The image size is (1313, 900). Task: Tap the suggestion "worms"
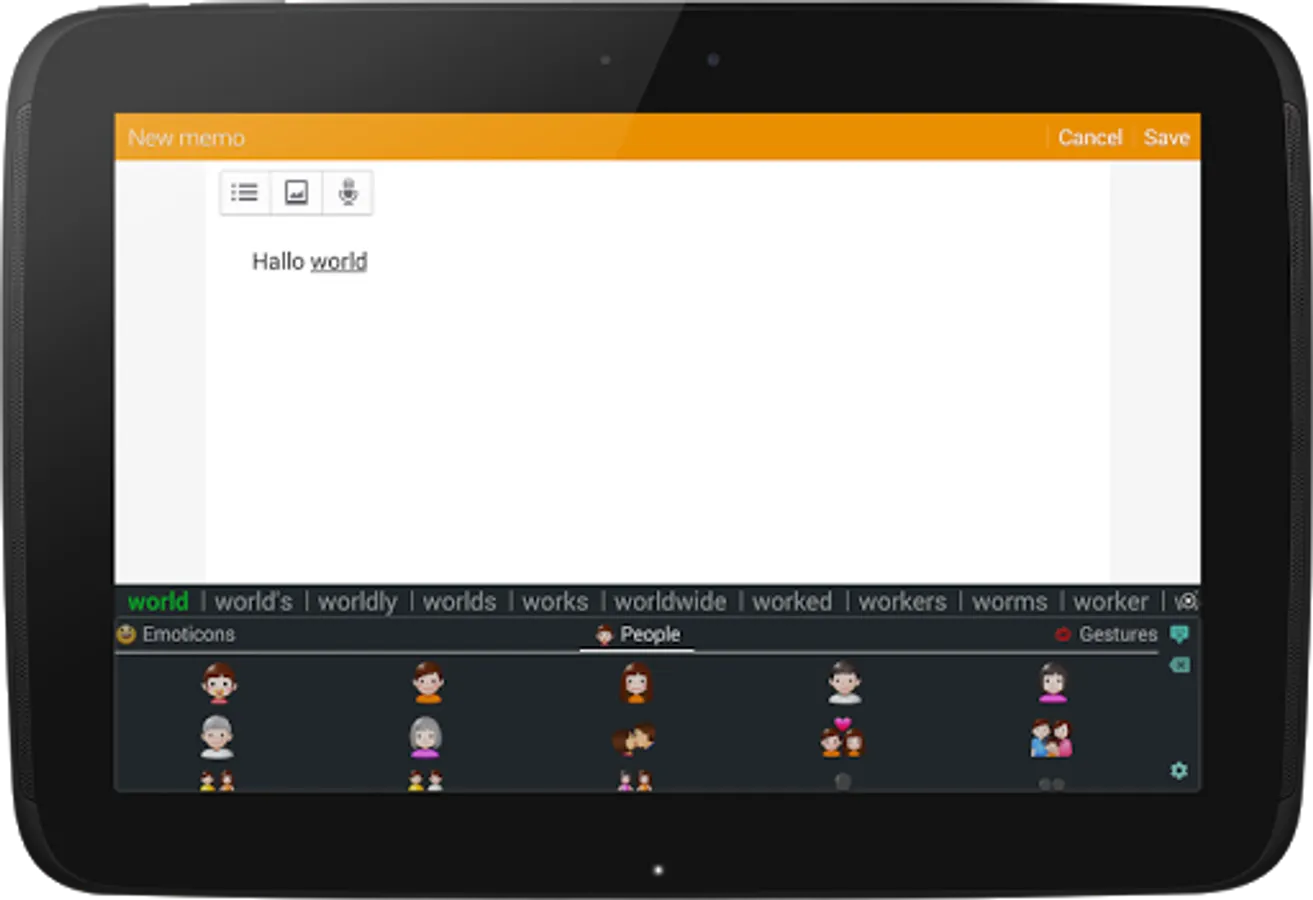1010,601
